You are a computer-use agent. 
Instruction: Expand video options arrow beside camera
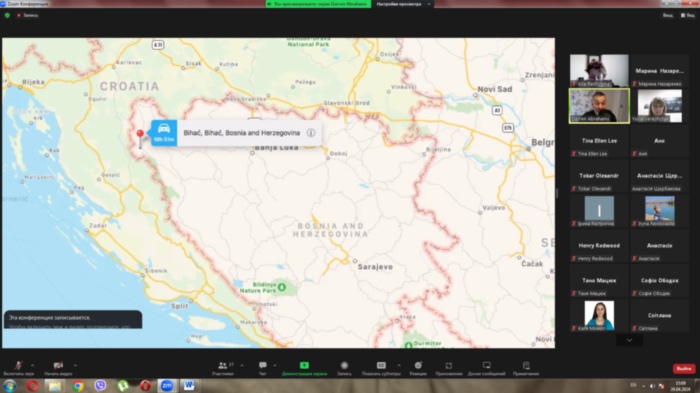pos(75,365)
